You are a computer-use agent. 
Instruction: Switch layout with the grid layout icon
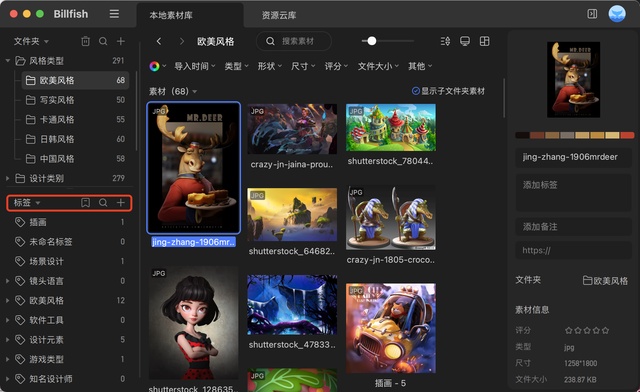(x=484, y=41)
